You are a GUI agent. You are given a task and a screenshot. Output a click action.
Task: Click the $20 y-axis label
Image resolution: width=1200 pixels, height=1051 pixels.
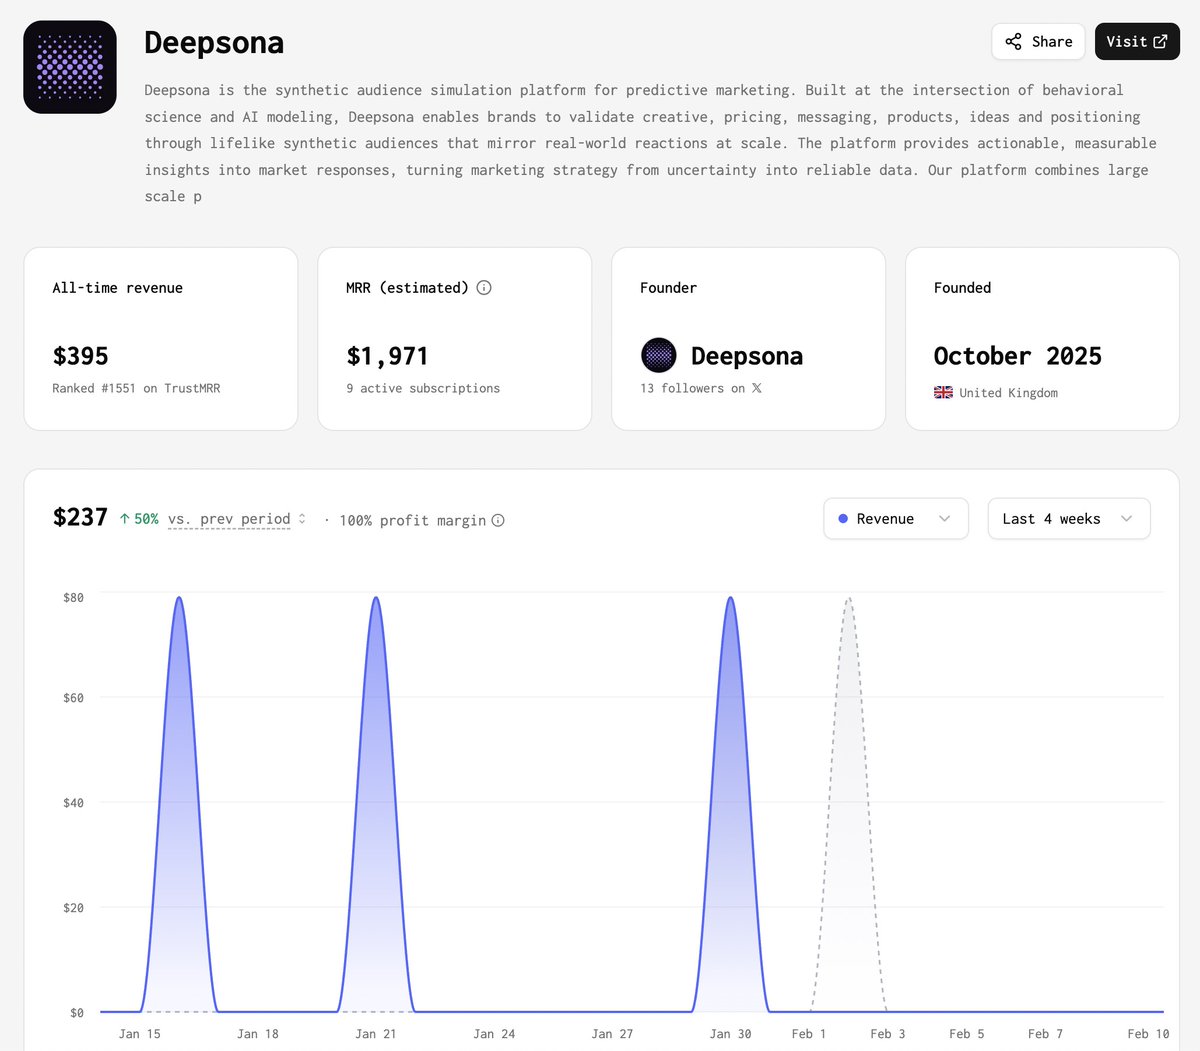click(x=73, y=907)
